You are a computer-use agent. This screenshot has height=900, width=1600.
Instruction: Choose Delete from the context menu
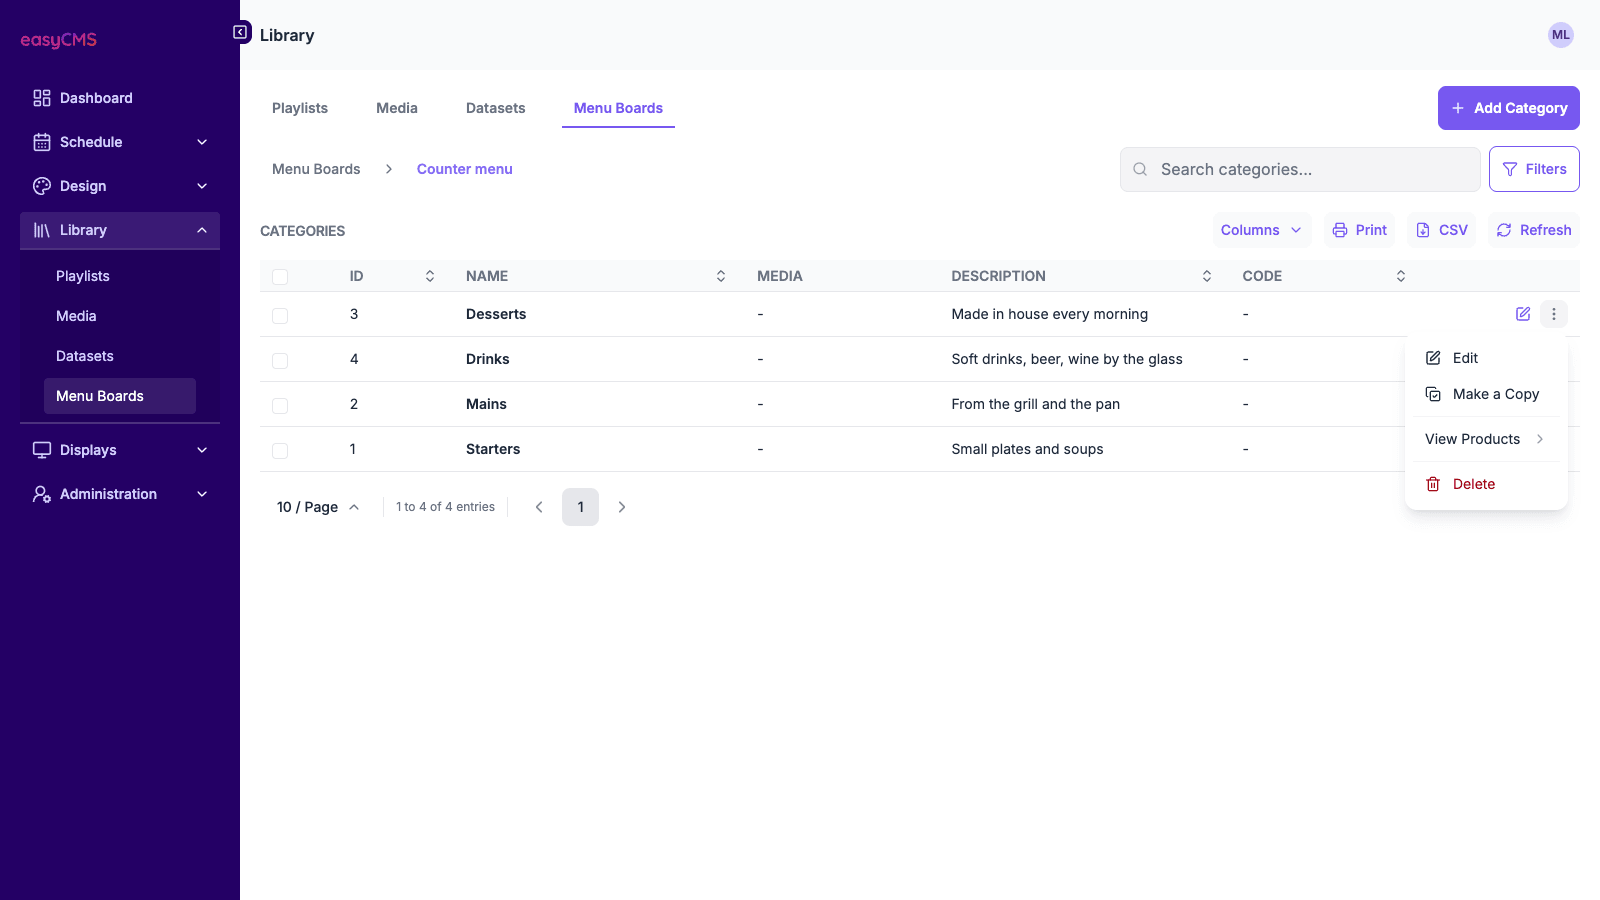(1486, 484)
